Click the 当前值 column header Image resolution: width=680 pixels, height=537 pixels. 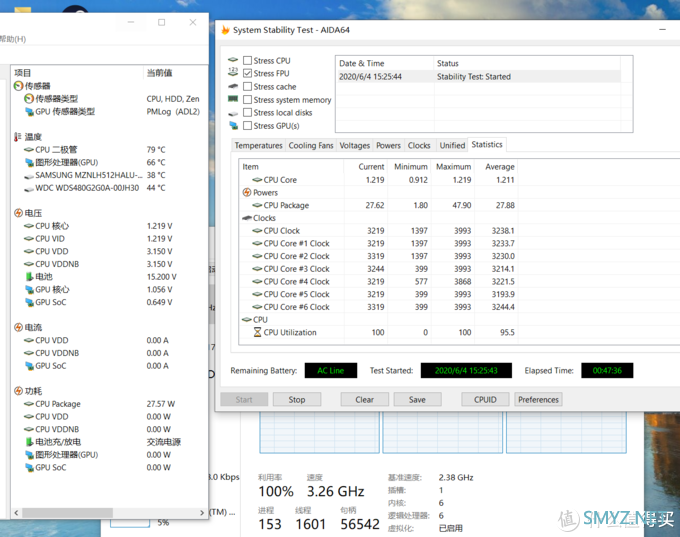[175, 72]
